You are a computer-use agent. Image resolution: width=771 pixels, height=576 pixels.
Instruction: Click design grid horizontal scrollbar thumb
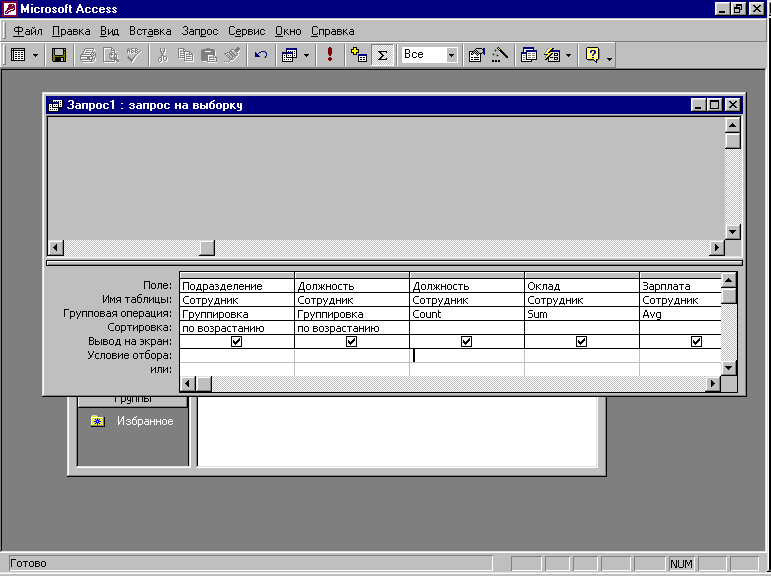pyautogui.click(x=204, y=384)
